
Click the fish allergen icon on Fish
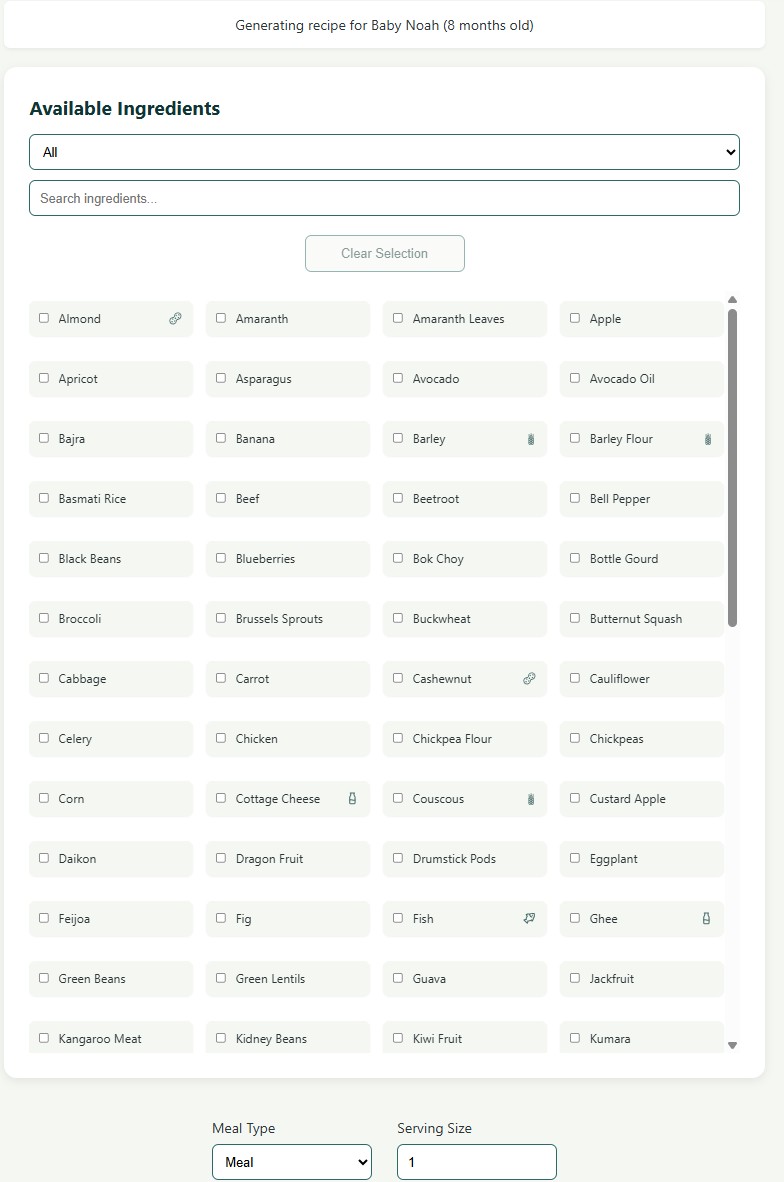(529, 918)
